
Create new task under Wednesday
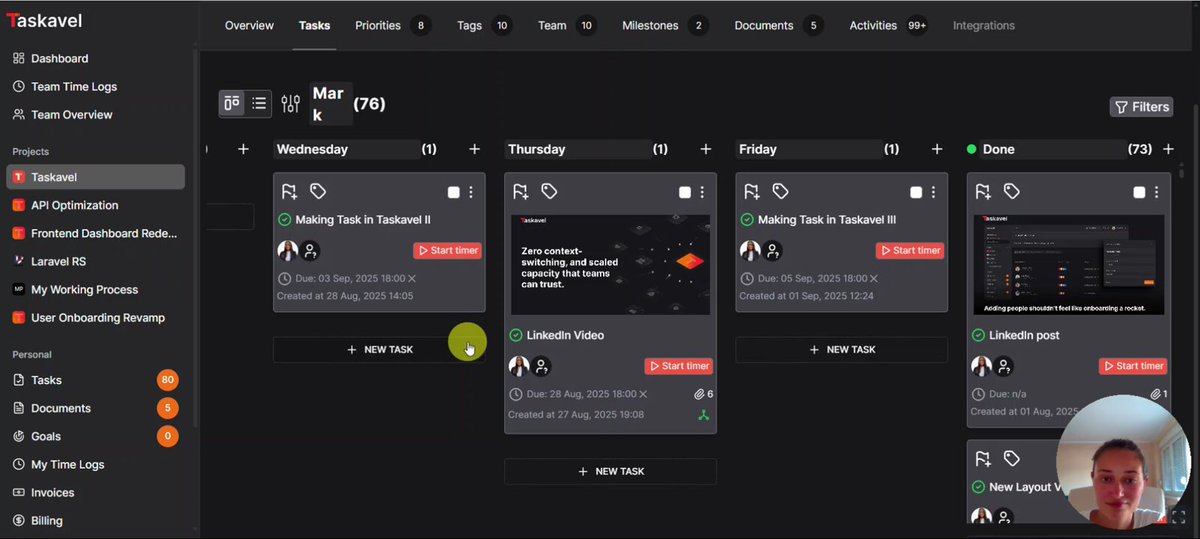click(379, 350)
